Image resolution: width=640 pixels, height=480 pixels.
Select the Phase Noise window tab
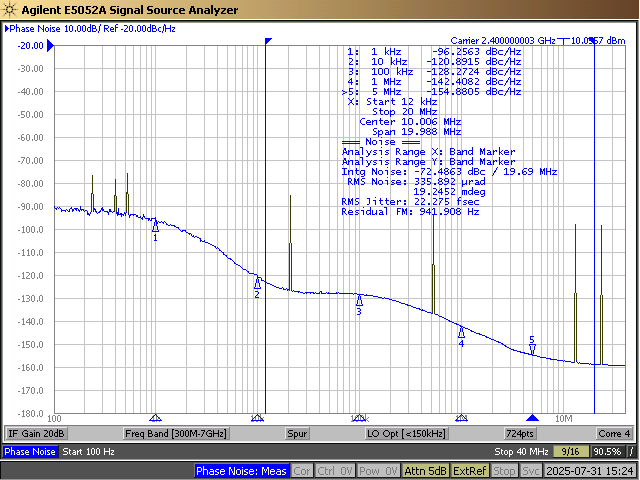[30, 452]
